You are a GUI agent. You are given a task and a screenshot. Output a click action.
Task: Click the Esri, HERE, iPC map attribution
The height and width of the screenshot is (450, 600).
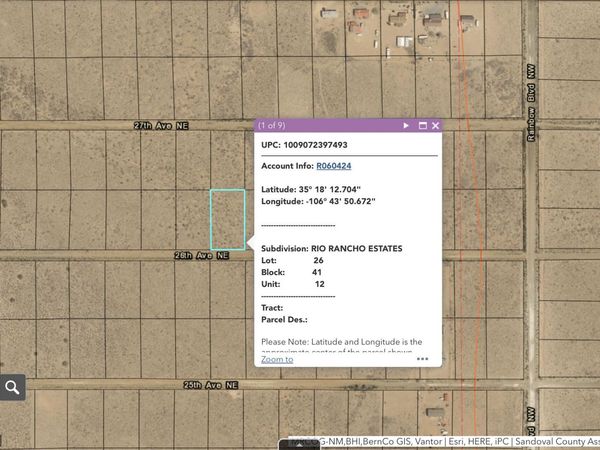[479, 442]
